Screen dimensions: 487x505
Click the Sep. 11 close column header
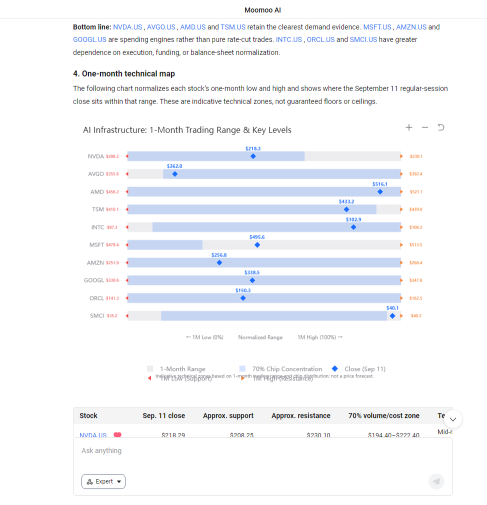pyautogui.click(x=164, y=416)
